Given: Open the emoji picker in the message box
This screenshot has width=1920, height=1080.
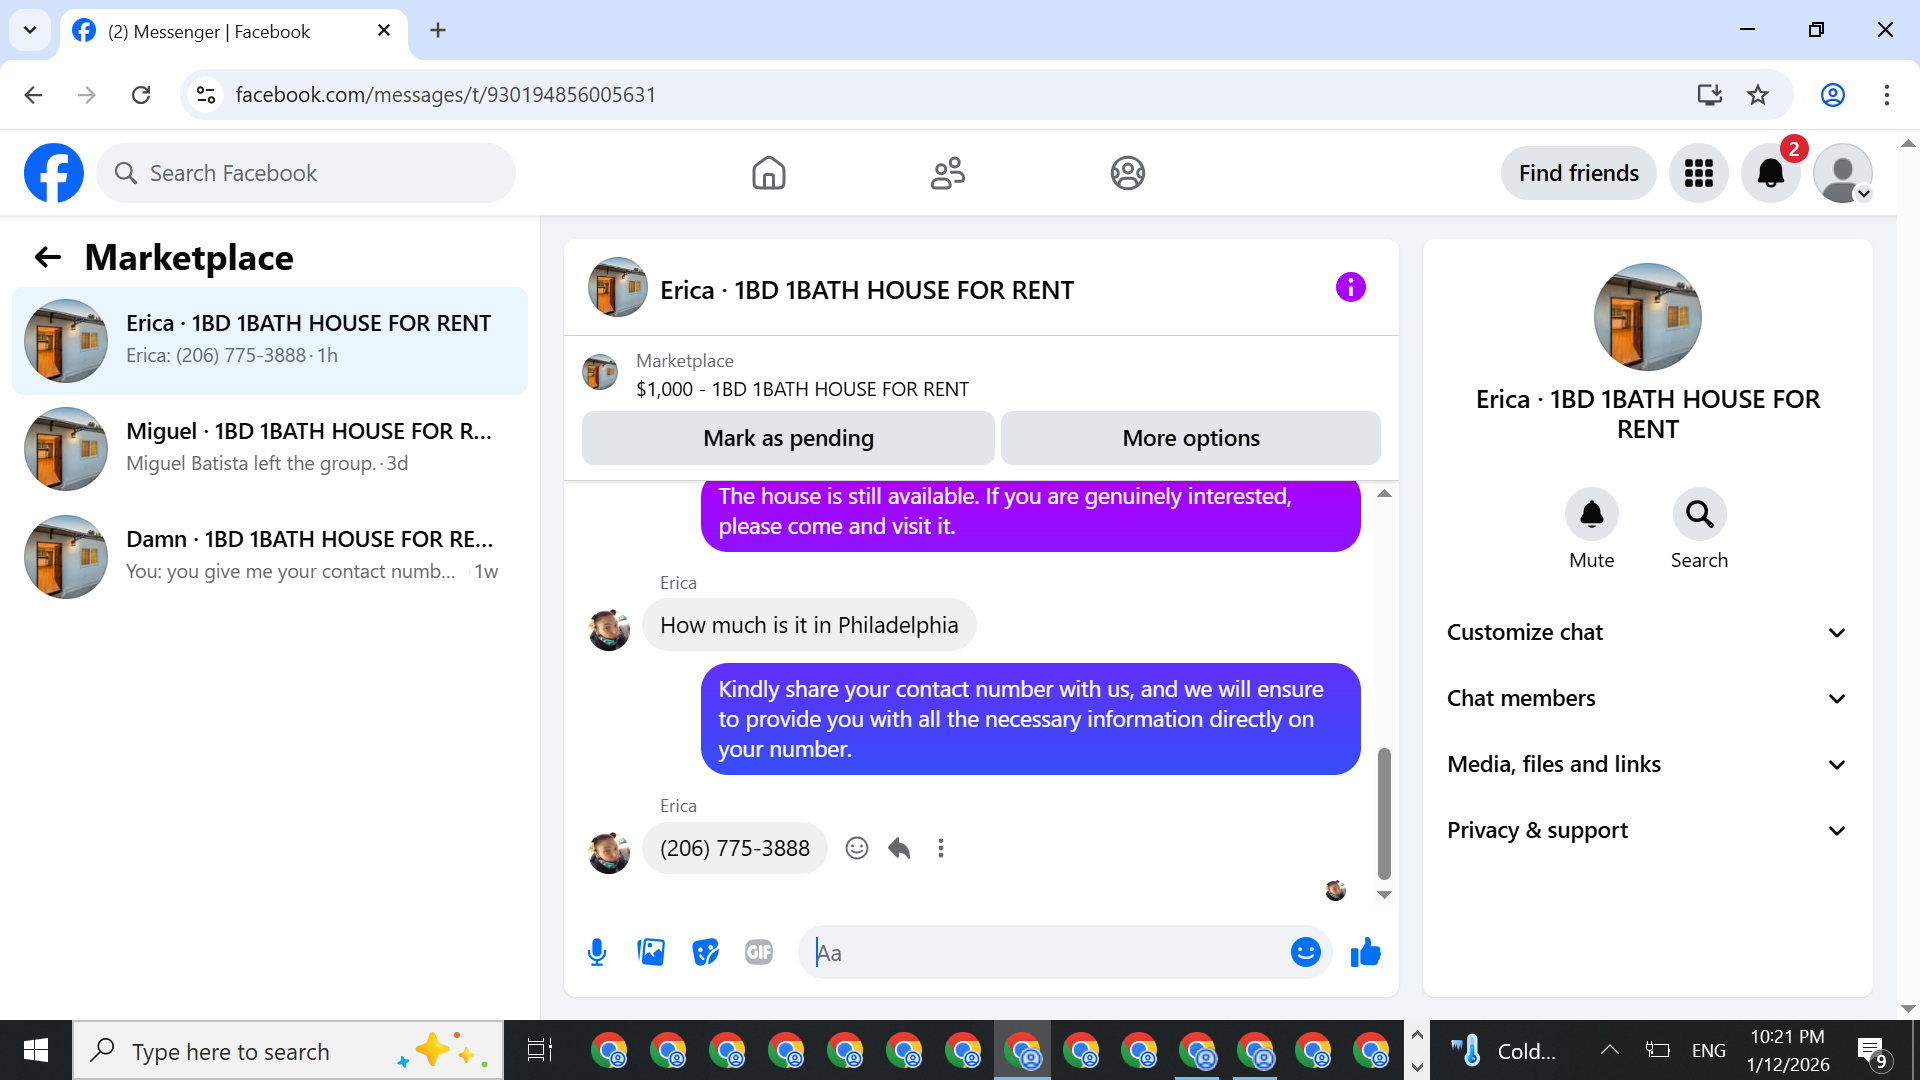Looking at the screenshot, I should tap(1305, 952).
